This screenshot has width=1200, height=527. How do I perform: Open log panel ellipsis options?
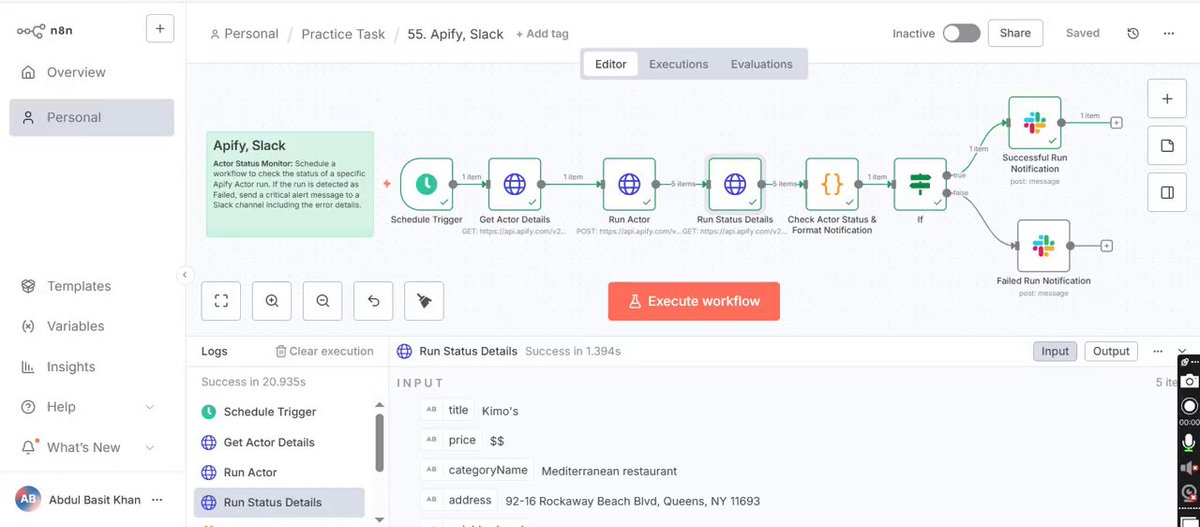pos(1158,351)
